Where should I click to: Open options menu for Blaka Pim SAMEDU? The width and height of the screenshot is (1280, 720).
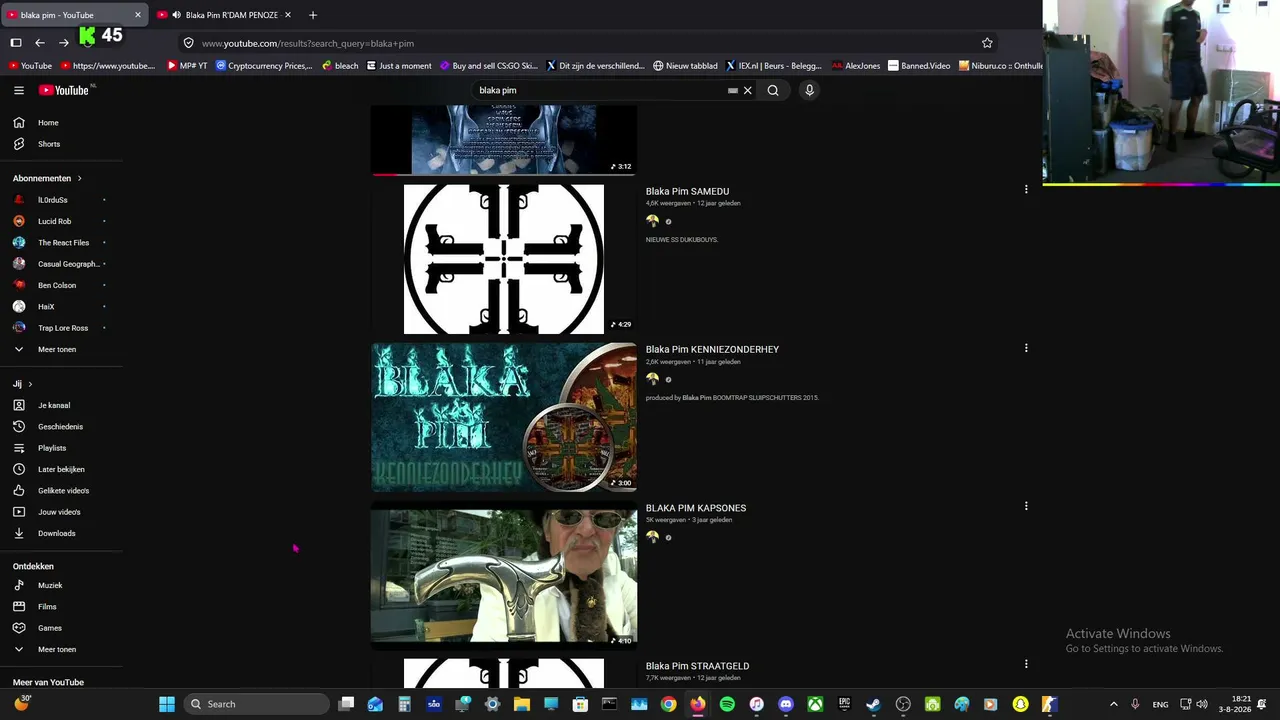pyautogui.click(x=1026, y=189)
